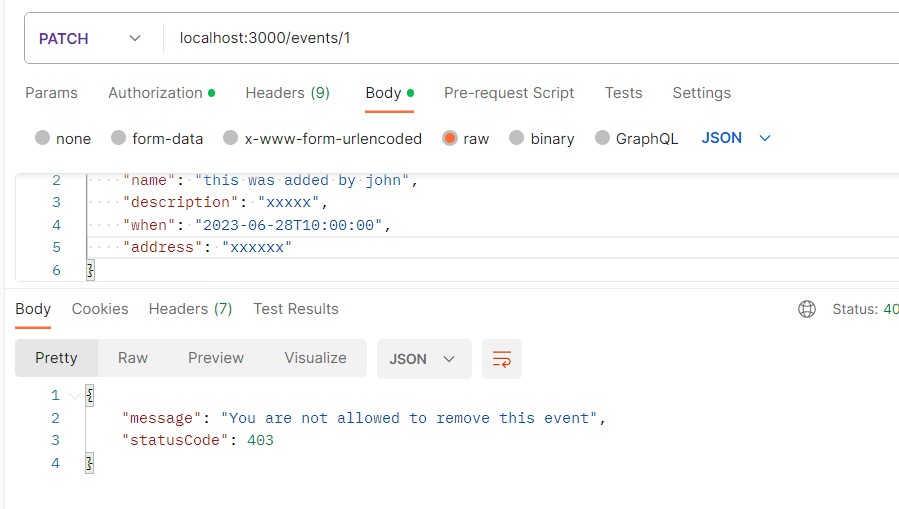Open the Test Results tab
The width and height of the screenshot is (899, 509).
point(296,309)
